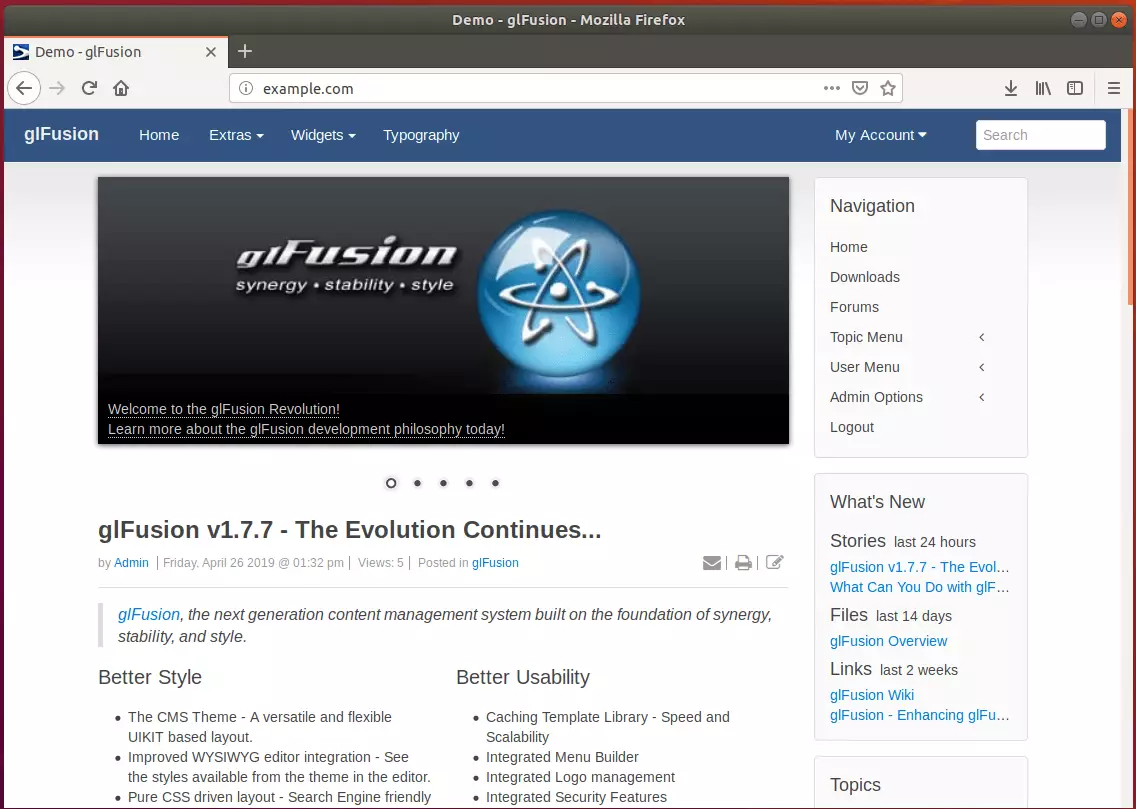Click into the site Search field
The width and height of the screenshot is (1136, 809).
coord(1040,135)
